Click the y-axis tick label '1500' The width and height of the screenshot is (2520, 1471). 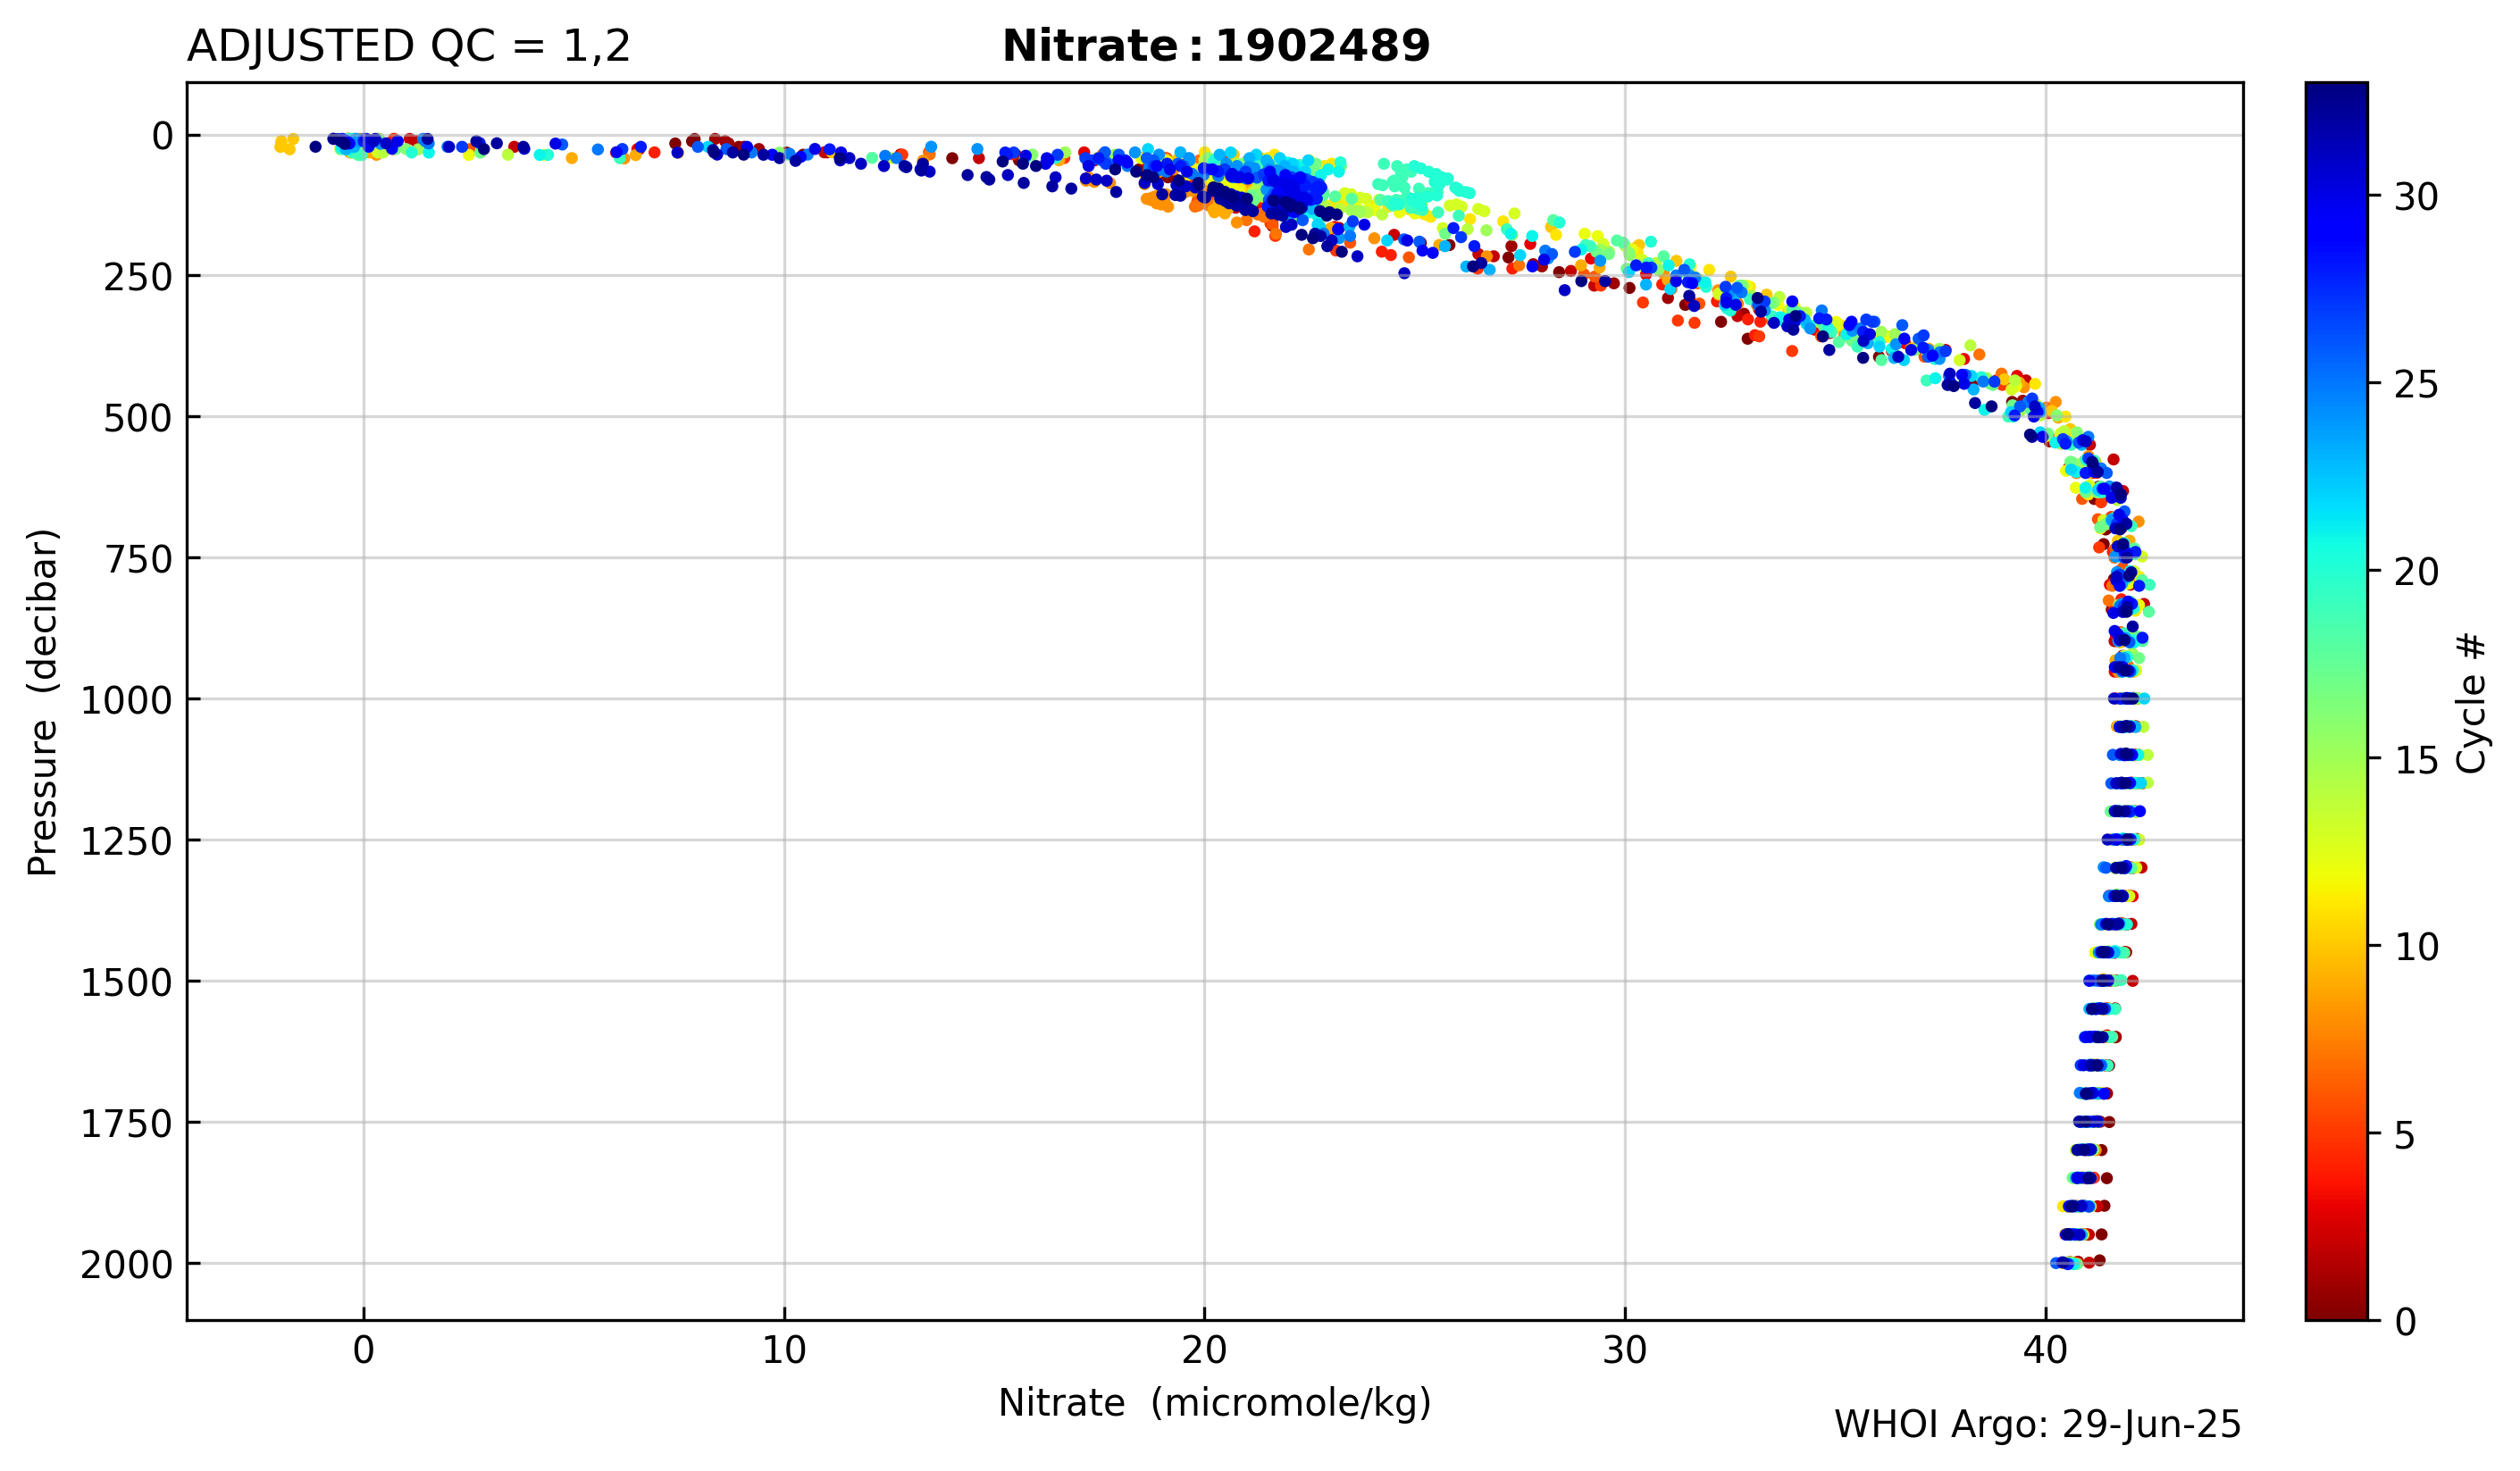127,983
